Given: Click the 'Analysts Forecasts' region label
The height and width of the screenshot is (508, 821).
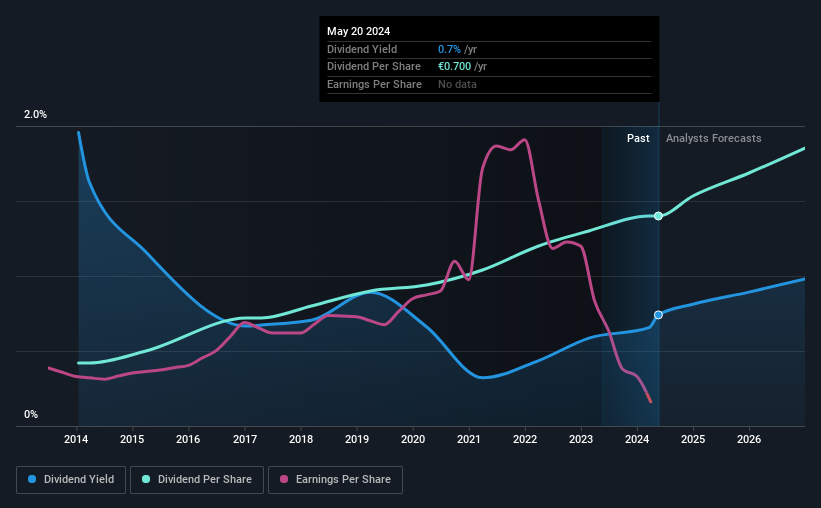Looking at the screenshot, I should (714, 138).
